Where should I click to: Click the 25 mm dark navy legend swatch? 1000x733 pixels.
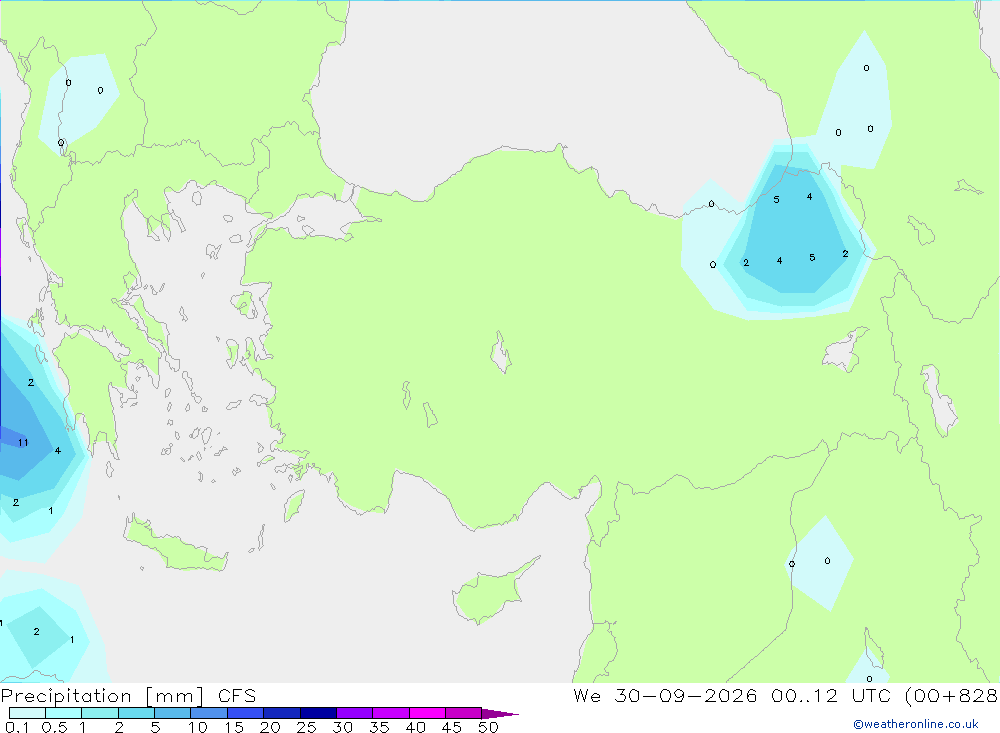click(318, 713)
